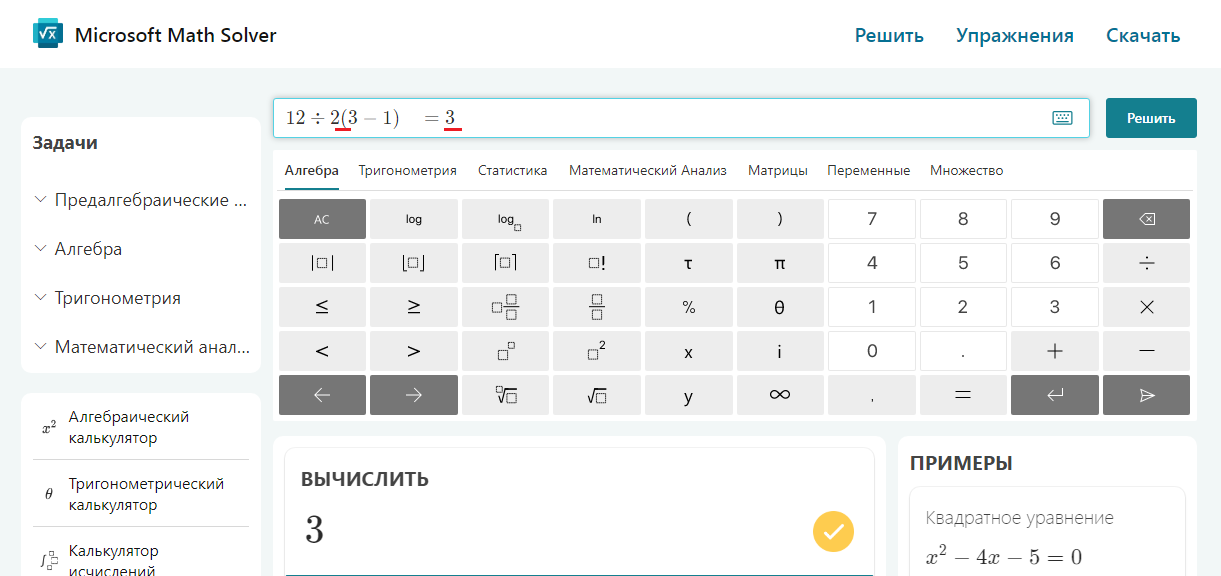
Task: Toggle the on-screen keyboard icon
Action: (x=1062, y=118)
